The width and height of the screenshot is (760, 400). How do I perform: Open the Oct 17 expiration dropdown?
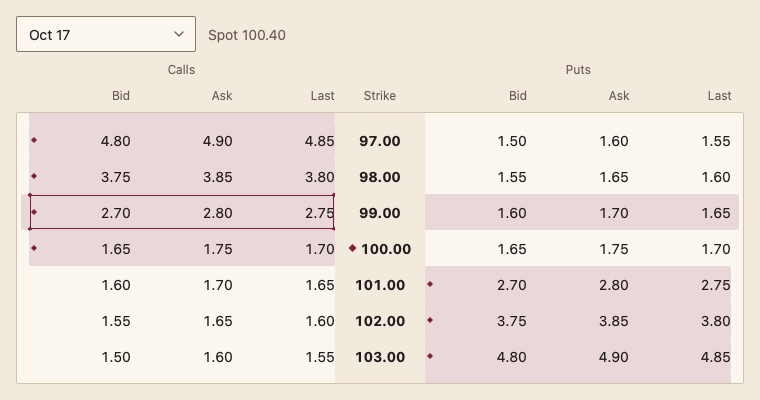106,34
